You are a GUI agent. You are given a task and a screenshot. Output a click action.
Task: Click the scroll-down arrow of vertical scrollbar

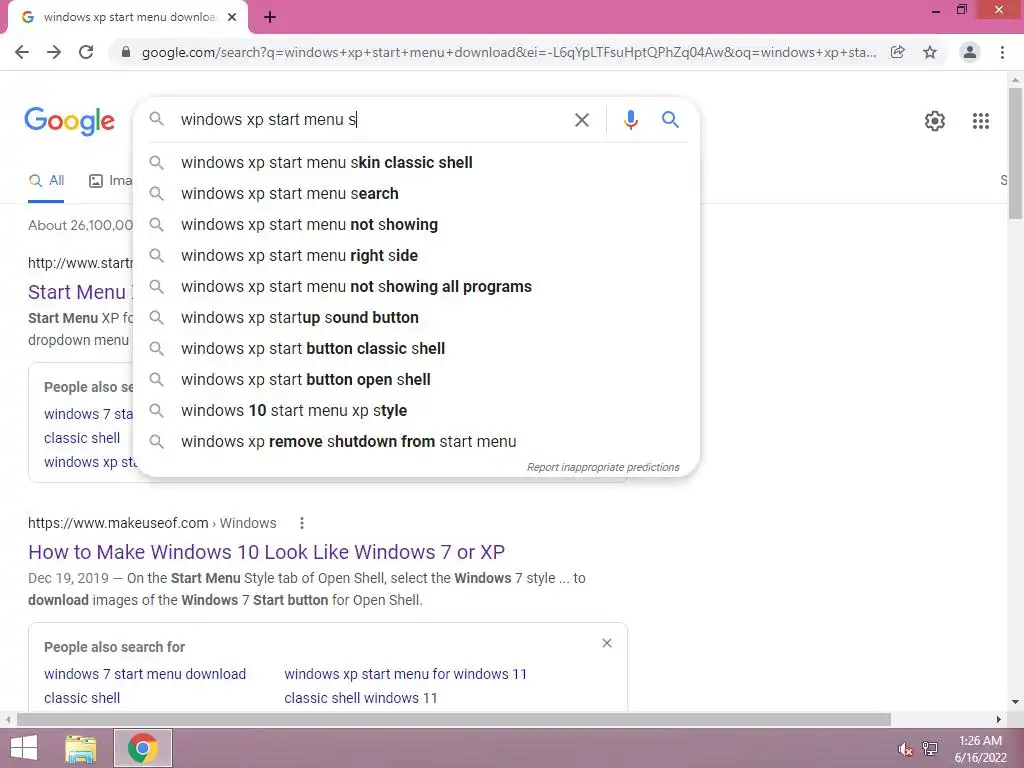point(1015,703)
